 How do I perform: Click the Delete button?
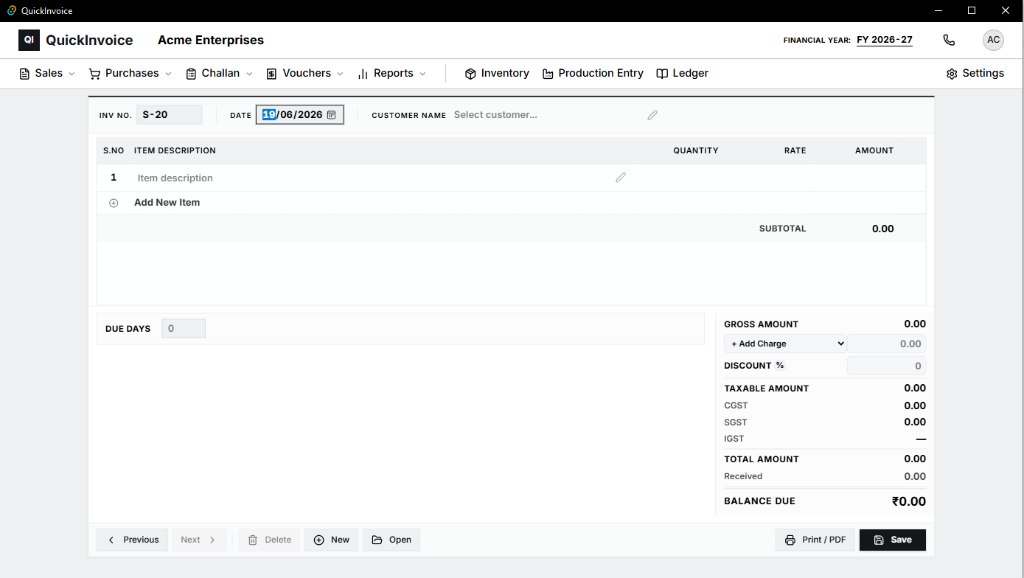pos(269,540)
